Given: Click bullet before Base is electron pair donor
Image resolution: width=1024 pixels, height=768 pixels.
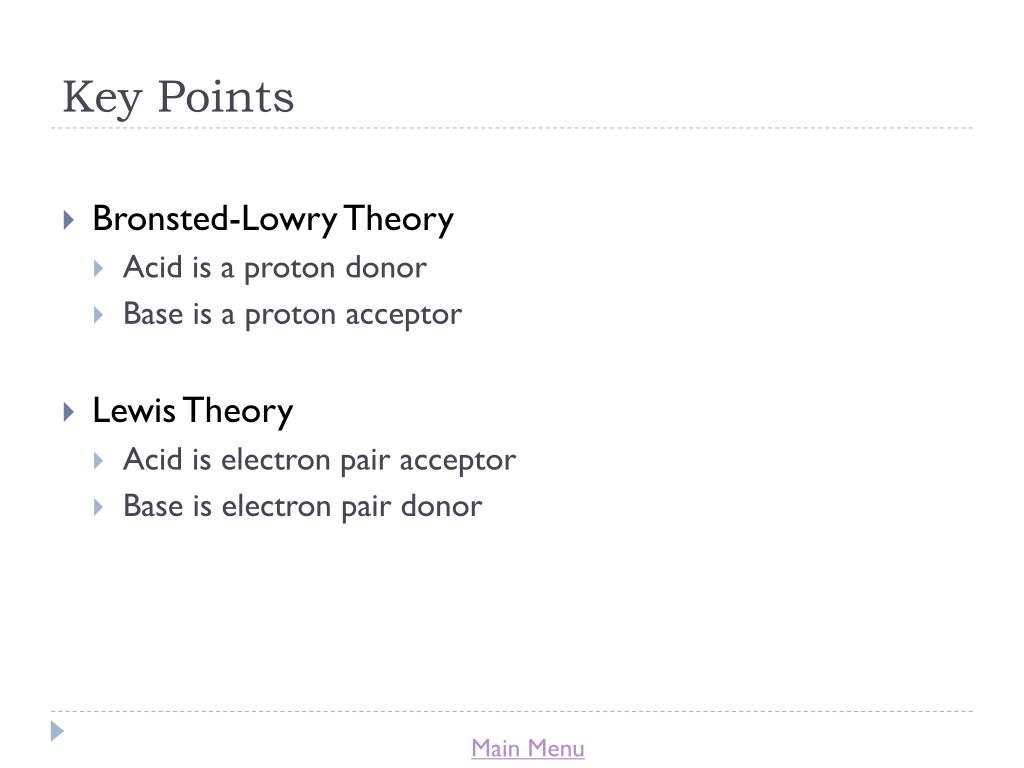Looking at the screenshot, I should point(99,507).
